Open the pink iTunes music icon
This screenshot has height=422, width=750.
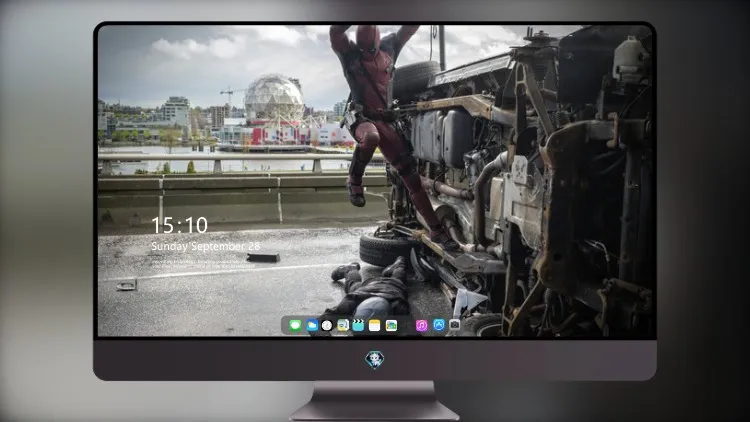421,325
